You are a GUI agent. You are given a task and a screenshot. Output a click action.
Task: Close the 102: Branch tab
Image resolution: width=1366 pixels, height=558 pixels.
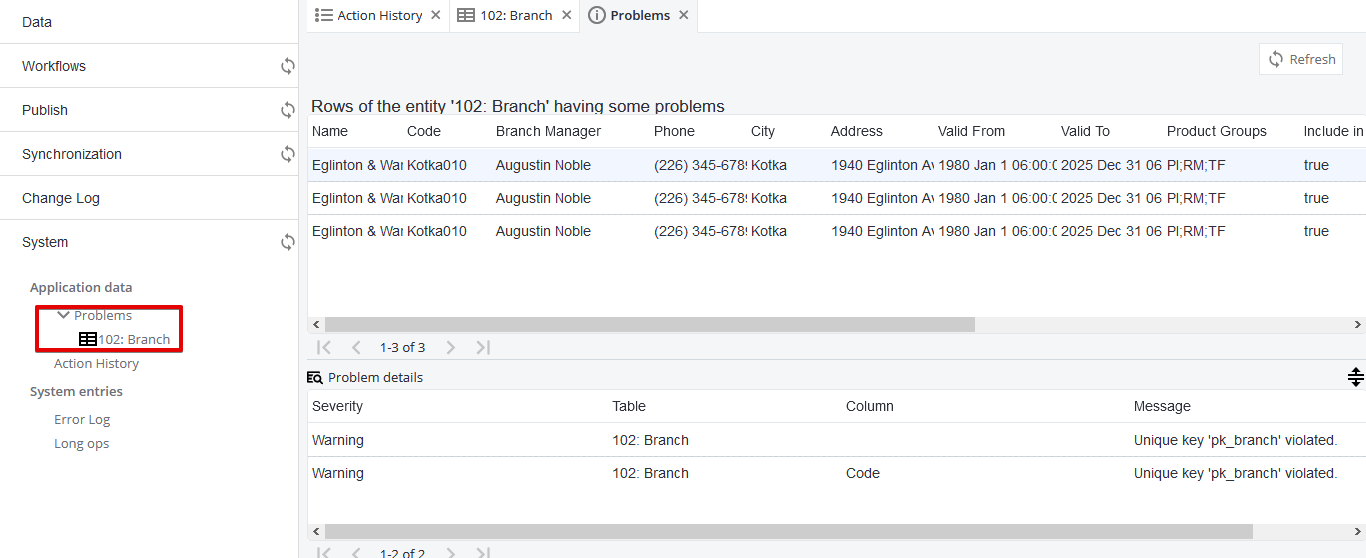click(x=566, y=15)
